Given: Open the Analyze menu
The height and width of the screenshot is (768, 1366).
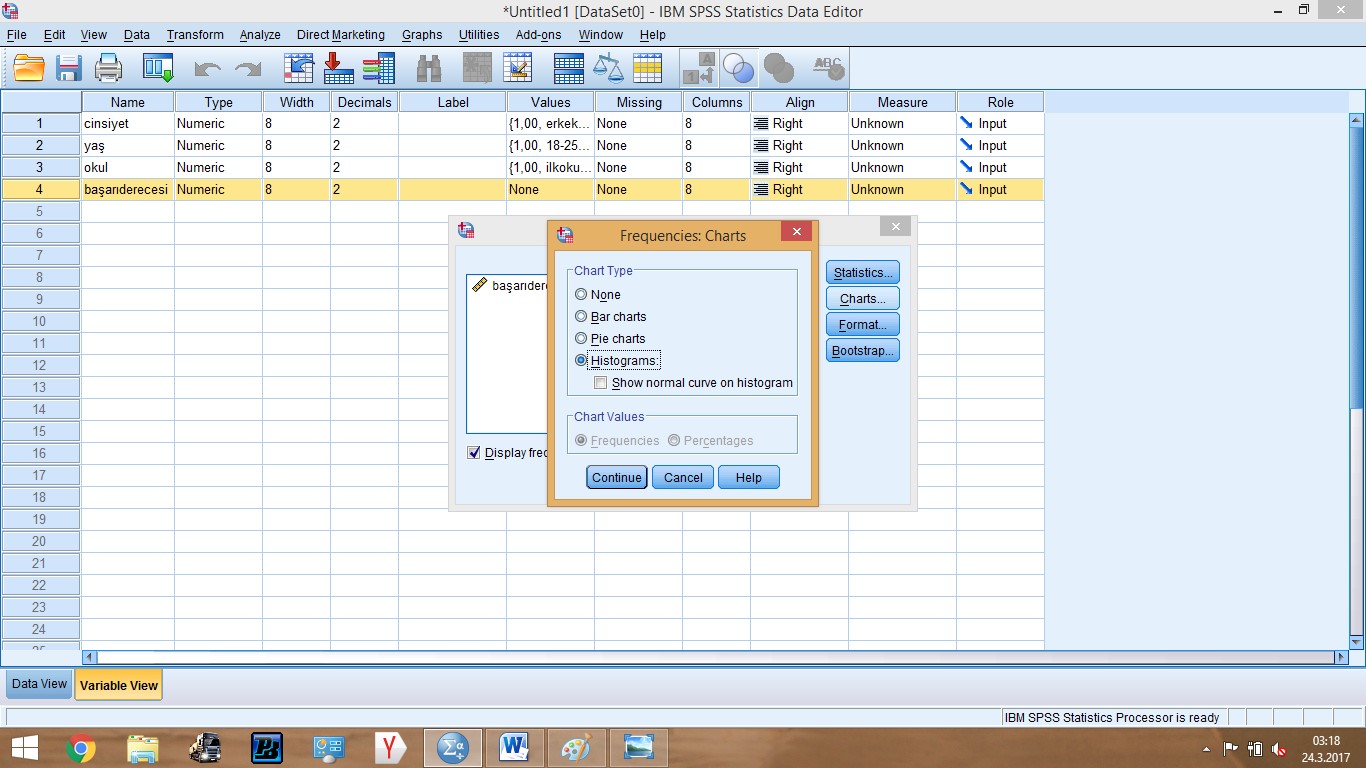Looking at the screenshot, I should pos(260,34).
